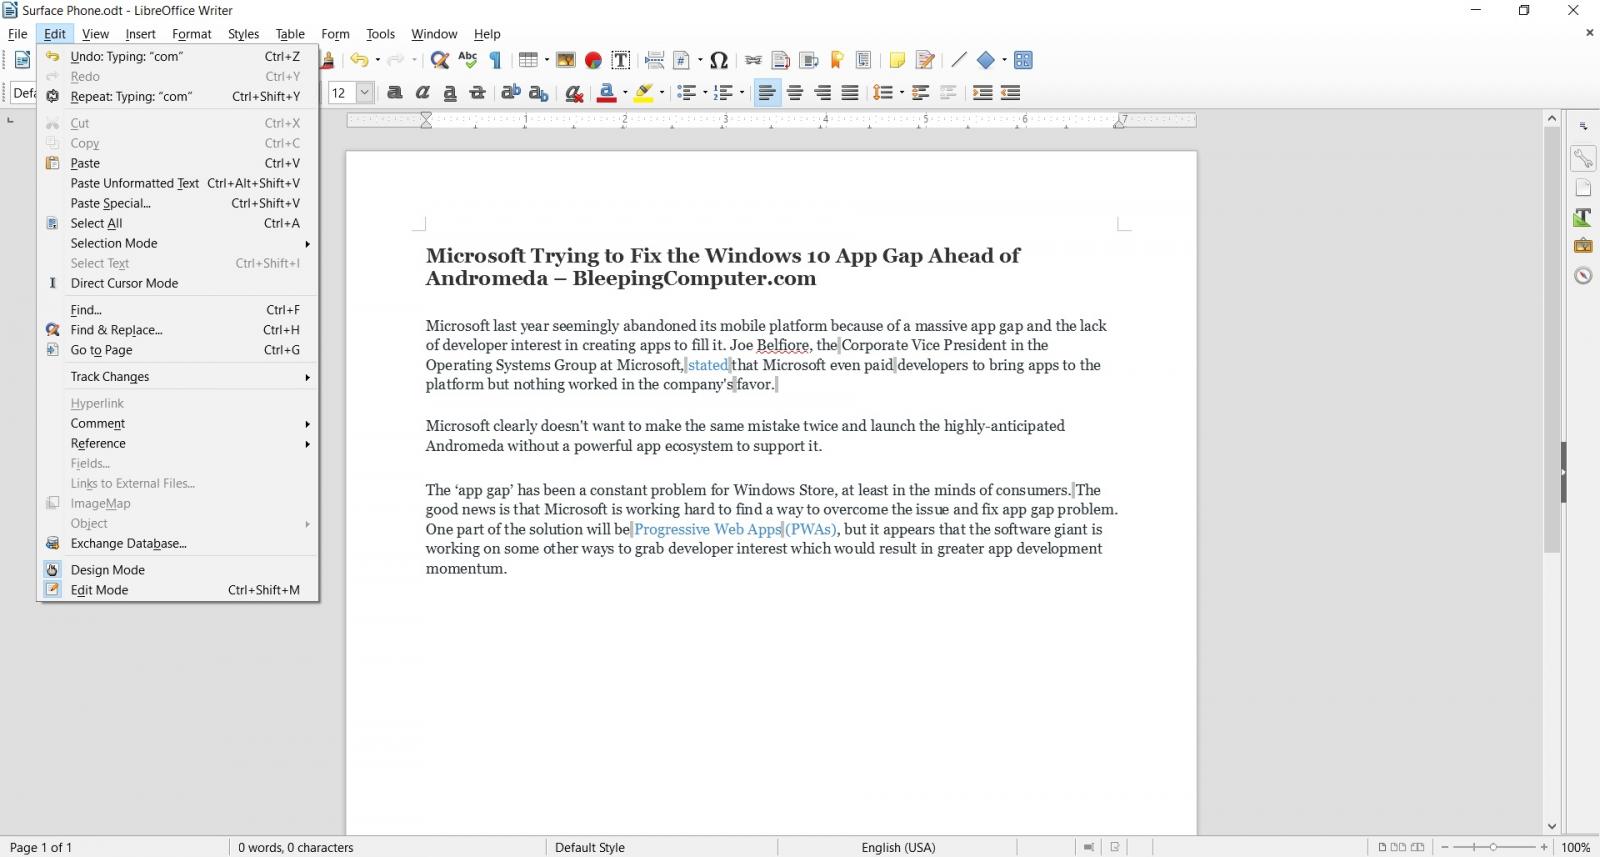Insert a bookmark
The width and height of the screenshot is (1600, 857).
[x=837, y=60]
